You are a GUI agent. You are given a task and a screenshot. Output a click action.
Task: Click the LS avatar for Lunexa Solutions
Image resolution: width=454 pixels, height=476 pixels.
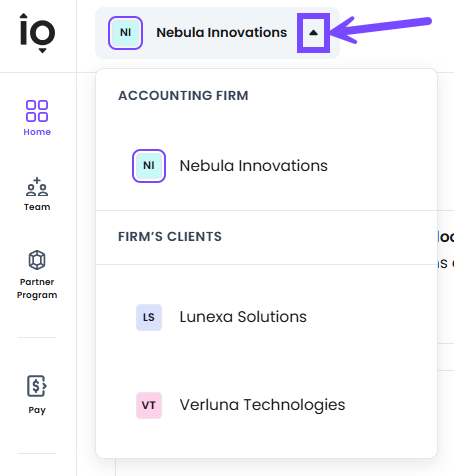point(149,317)
